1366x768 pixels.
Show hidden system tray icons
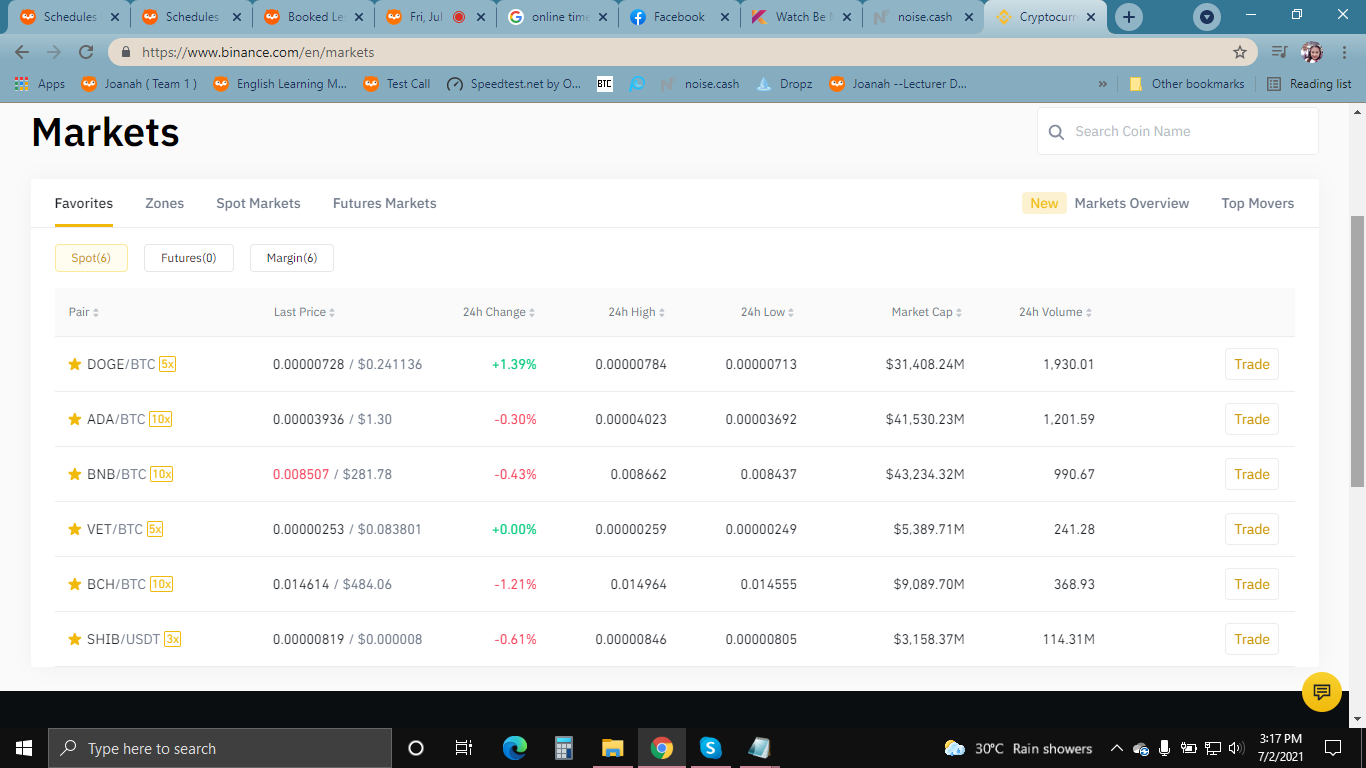(1115, 748)
